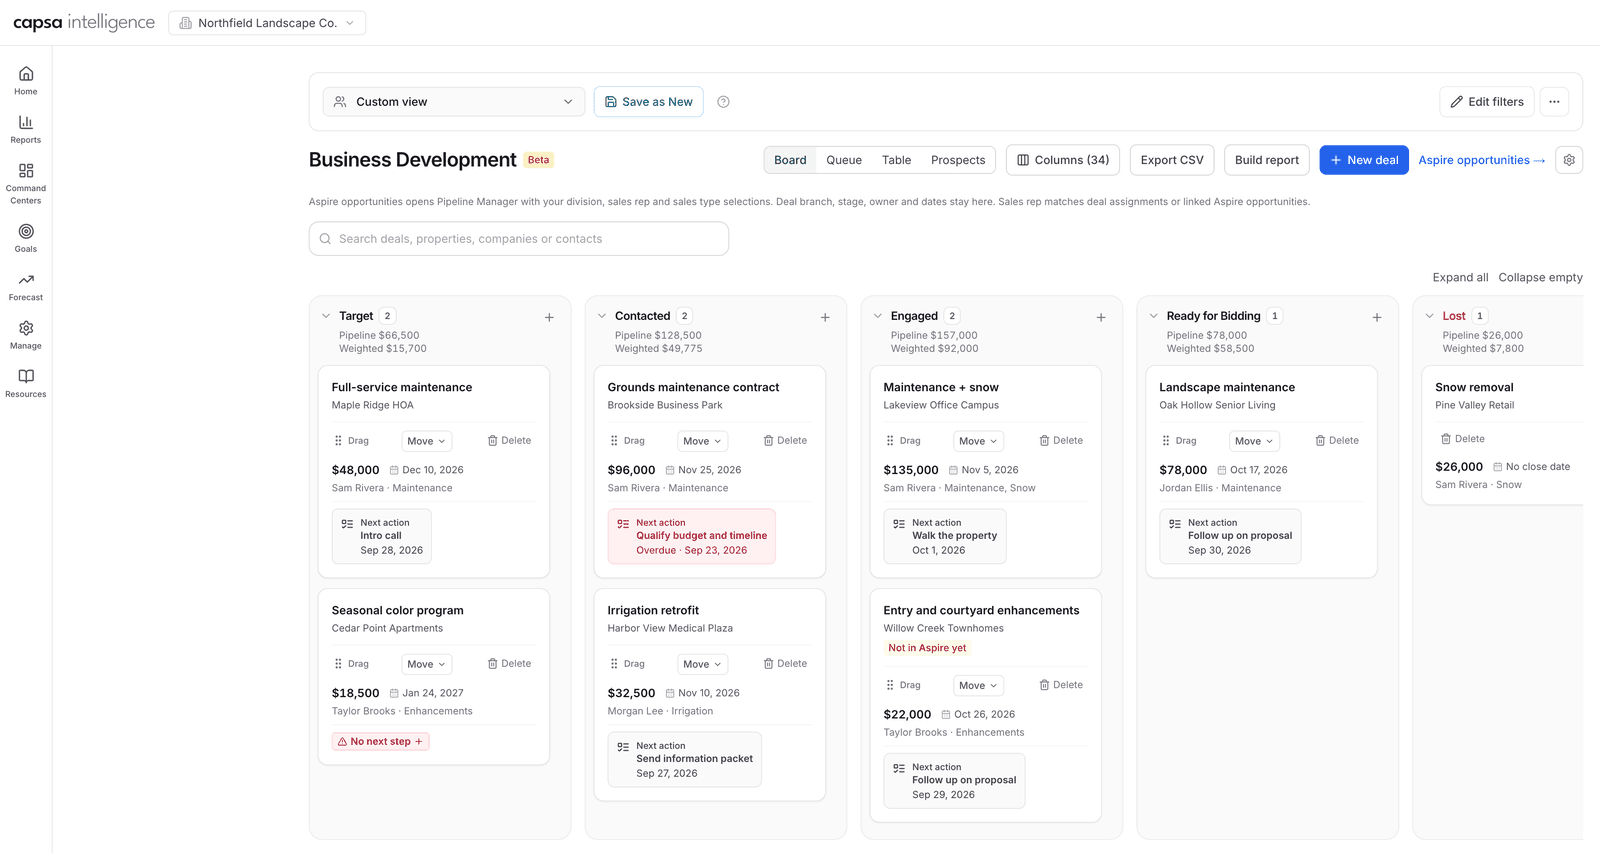Delete the Seasonal color program deal

(x=509, y=664)
